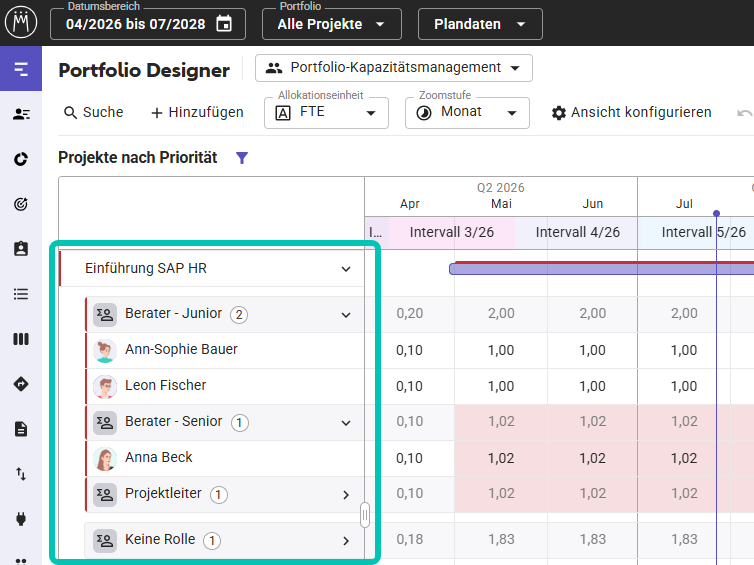The height and width of the screenshot is (565, 754).
Task: Open the pie chart sidebar icon
Action: (x=21, y=159)
